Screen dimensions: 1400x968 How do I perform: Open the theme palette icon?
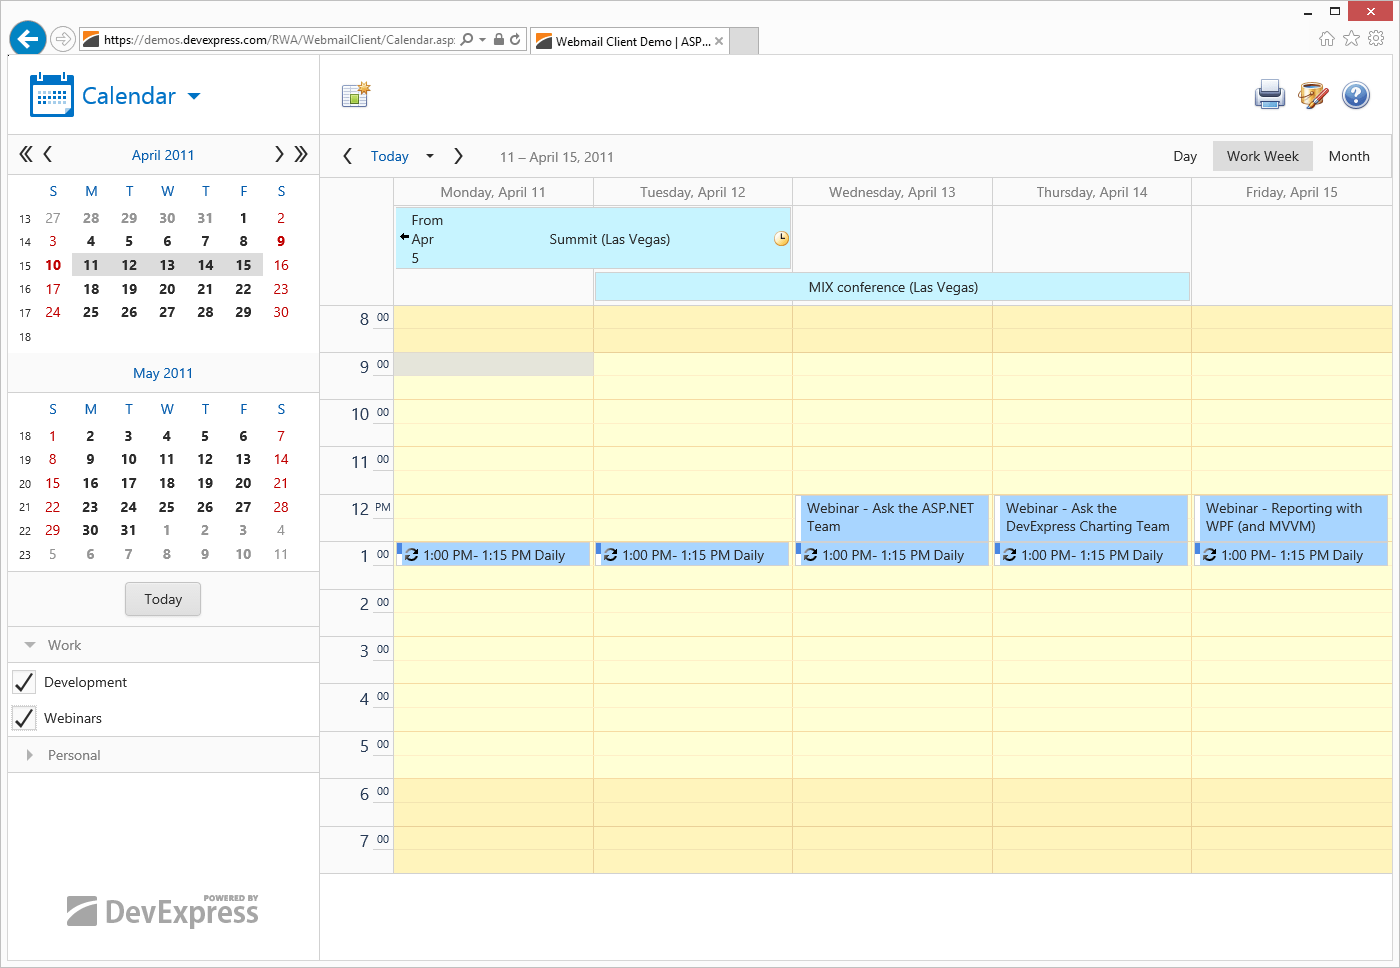tap(1312, 95)
